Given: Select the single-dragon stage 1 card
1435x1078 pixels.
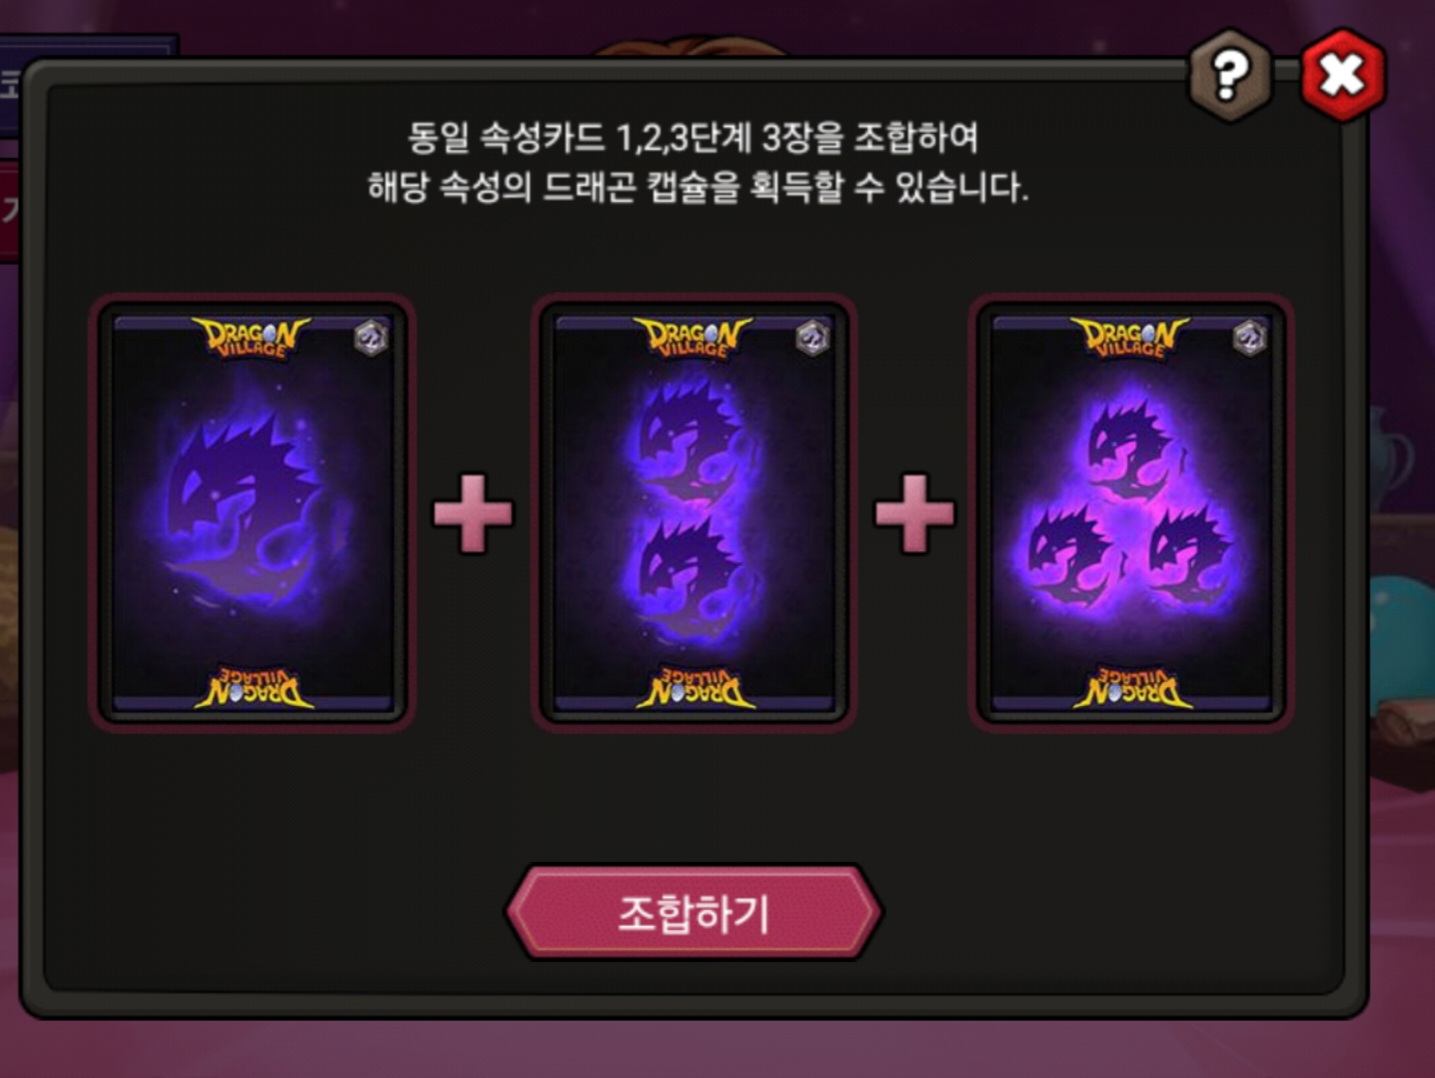Looking at the screenshot, I should tap(253, 512).
